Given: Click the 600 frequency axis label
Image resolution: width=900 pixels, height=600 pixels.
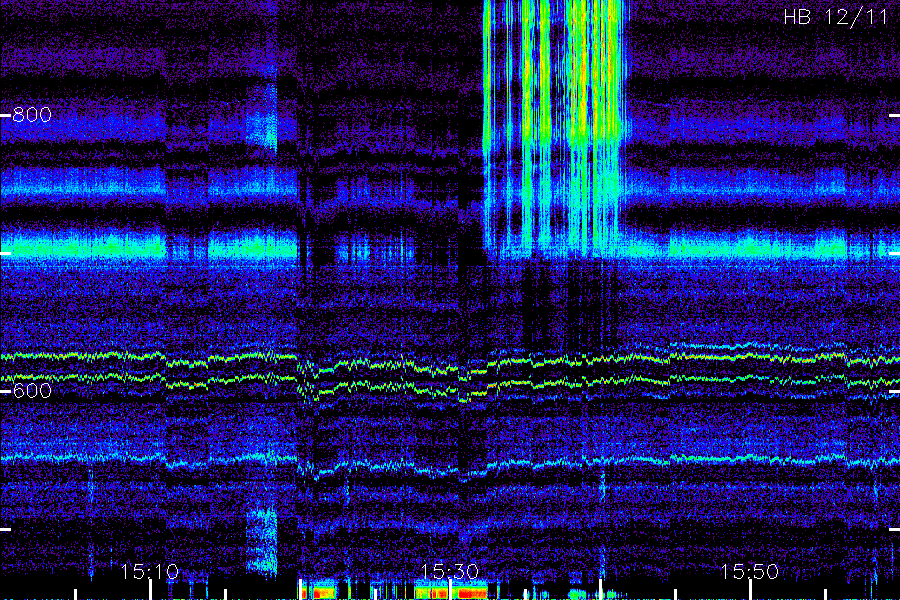Looking at the screenshot, I should click(x=32, y=391).
